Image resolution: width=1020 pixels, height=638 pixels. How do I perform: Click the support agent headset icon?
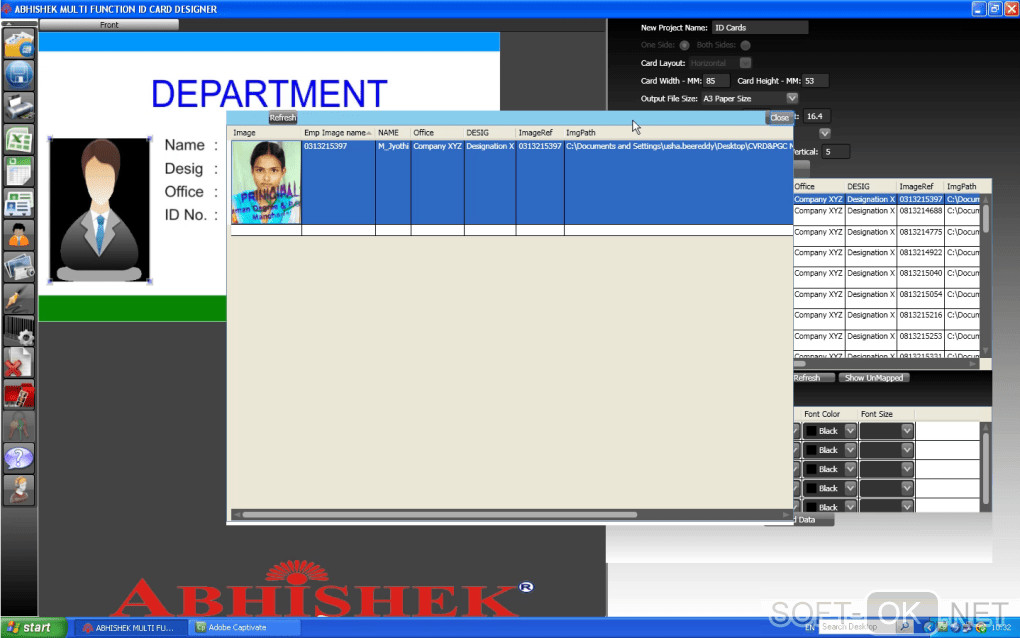click(x=19, y=490)
